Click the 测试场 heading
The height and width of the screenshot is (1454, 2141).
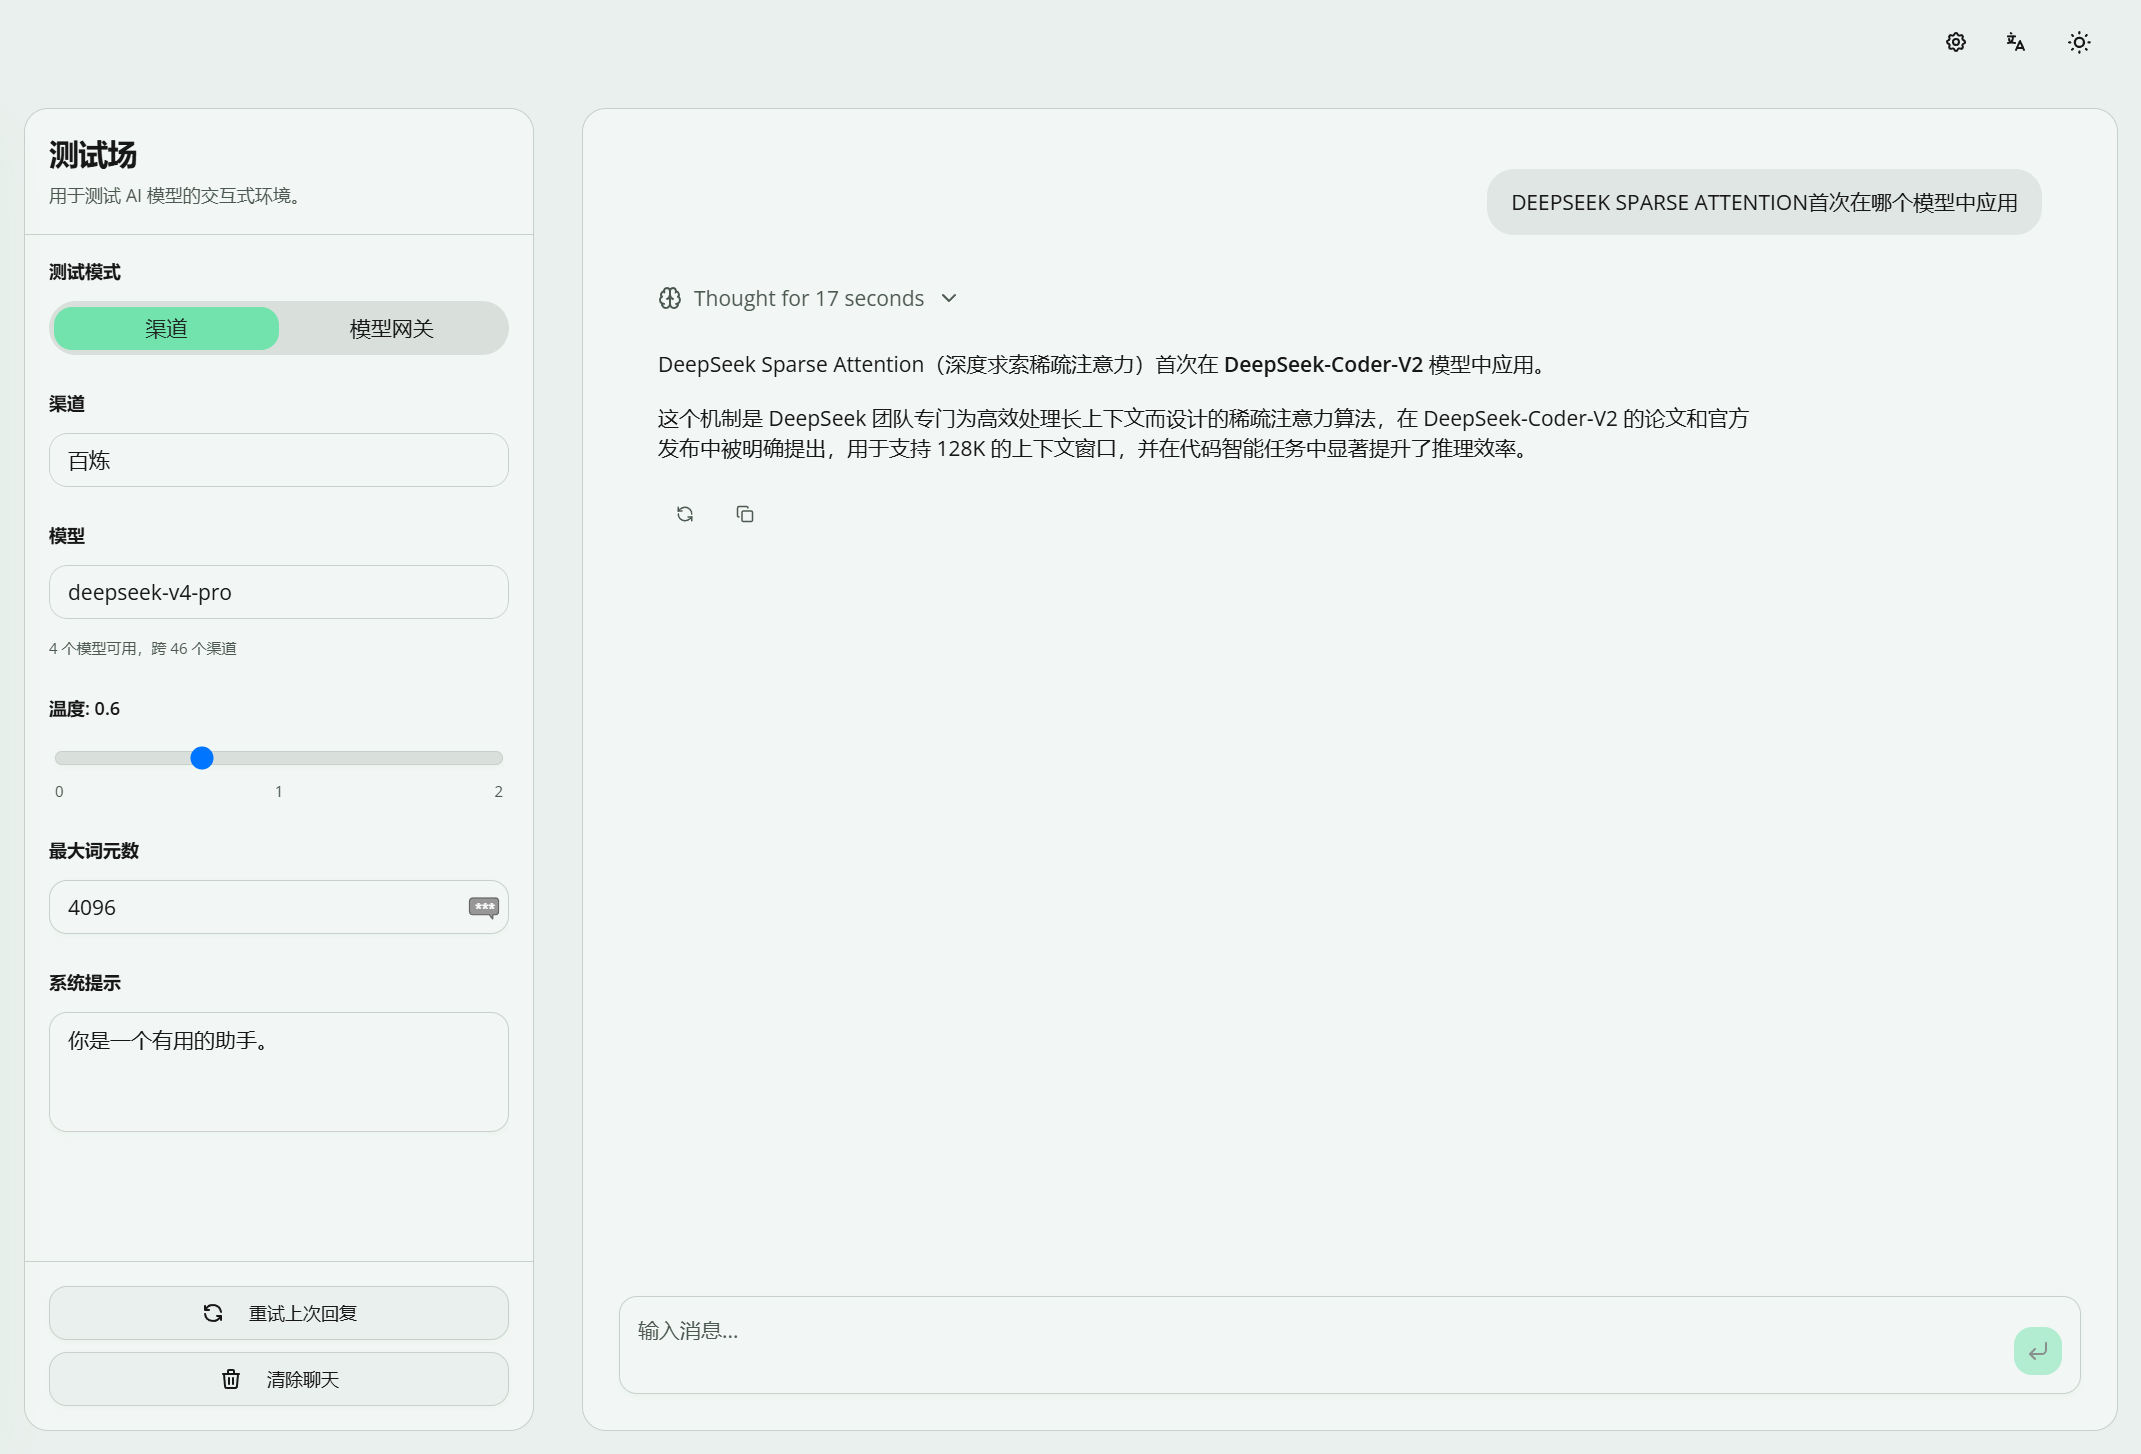point(93,155)
